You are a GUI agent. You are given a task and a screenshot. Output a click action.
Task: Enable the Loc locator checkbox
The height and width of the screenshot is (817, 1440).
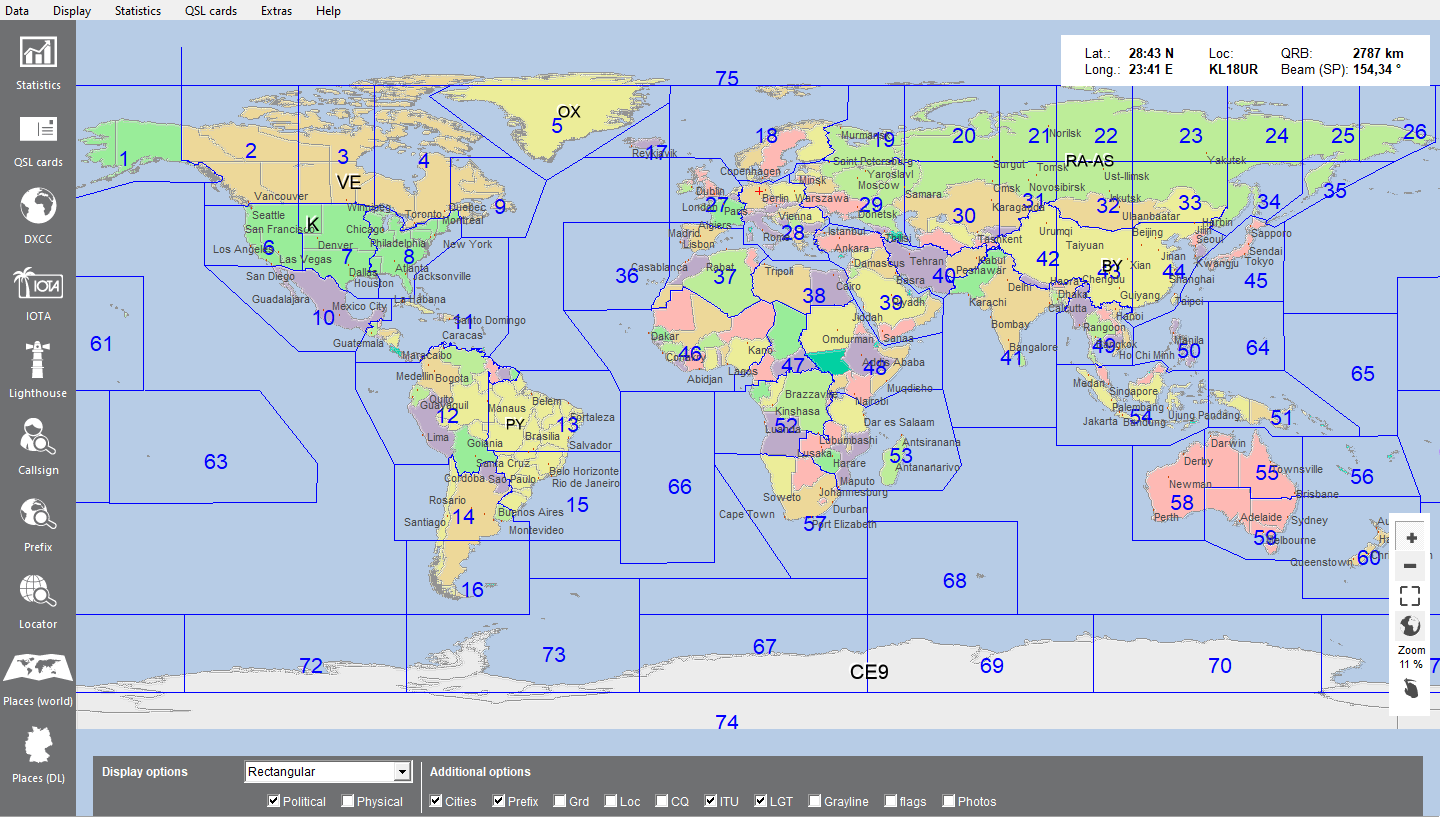point(610,801)
